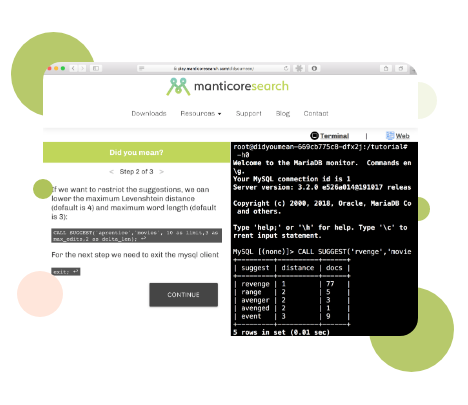The height and width of the screenshot is (405, 468).
Task: Go forward using the browser forward arrow
Action: point(82,68)
